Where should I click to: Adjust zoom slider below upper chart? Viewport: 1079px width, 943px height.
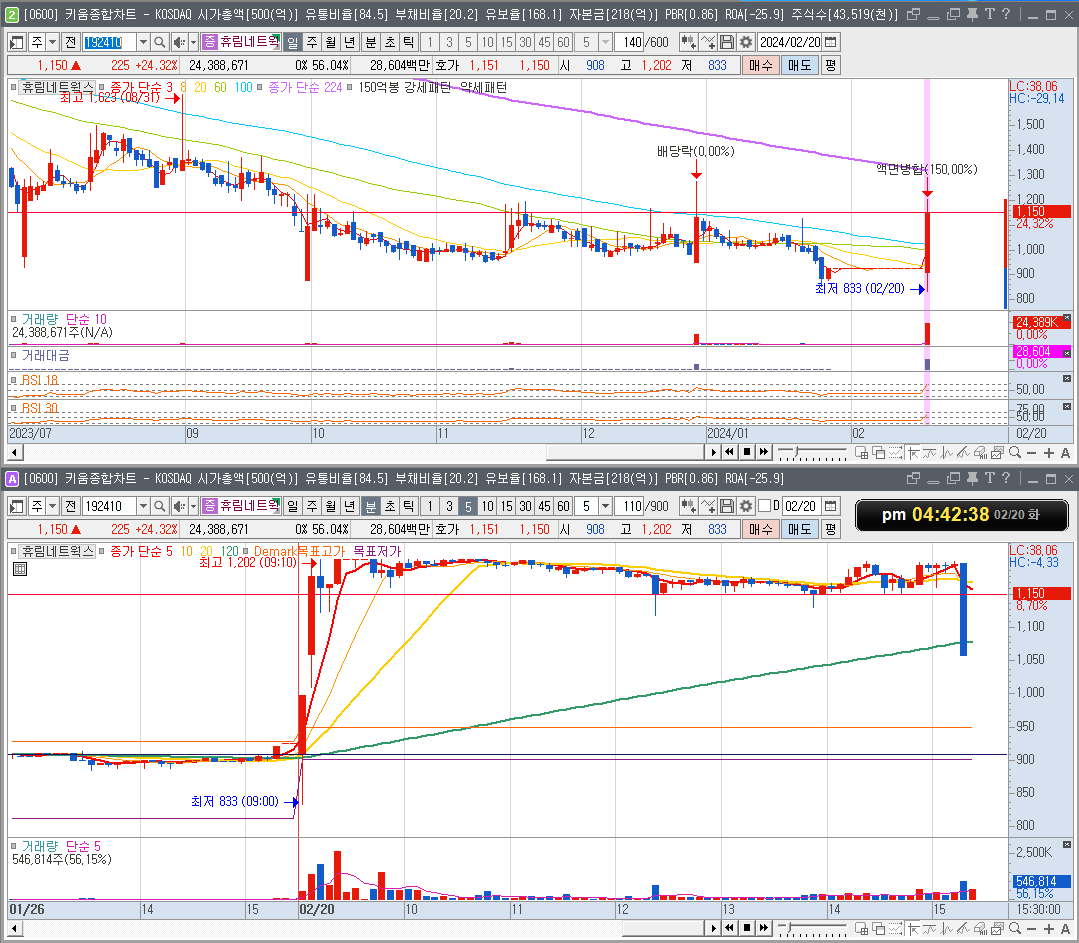coord(812,453)
